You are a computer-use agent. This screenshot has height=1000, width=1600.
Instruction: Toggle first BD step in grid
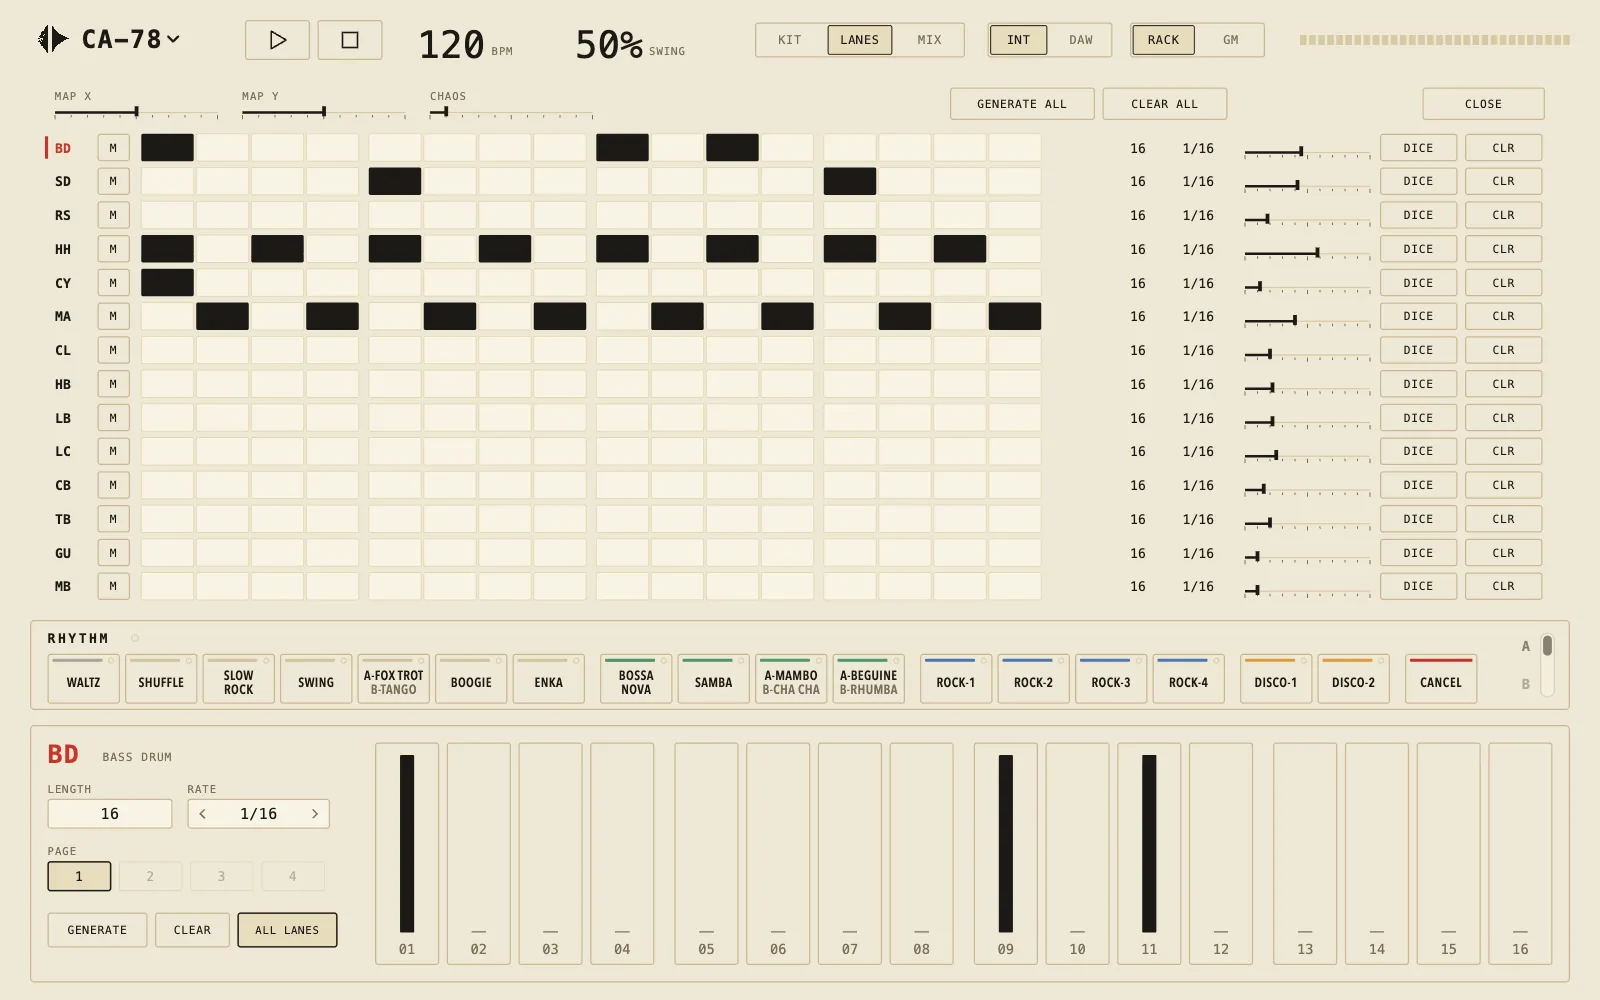pyautogui.click(x=167, y=148)
